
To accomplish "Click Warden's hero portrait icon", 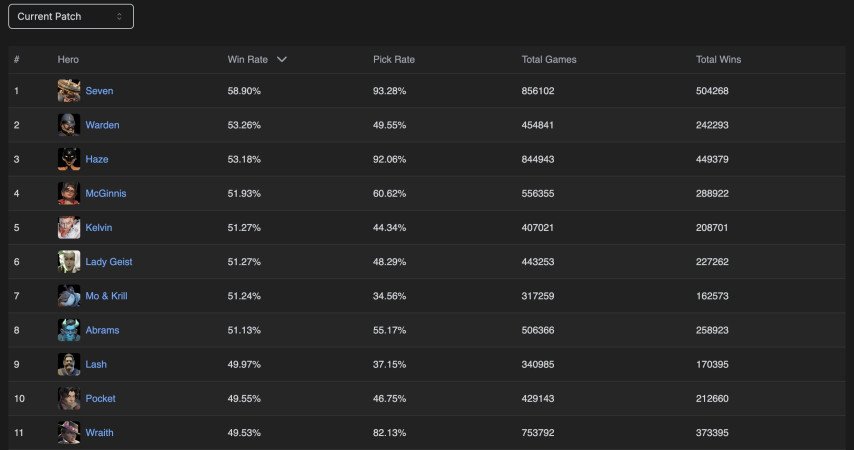I will 69,125.
